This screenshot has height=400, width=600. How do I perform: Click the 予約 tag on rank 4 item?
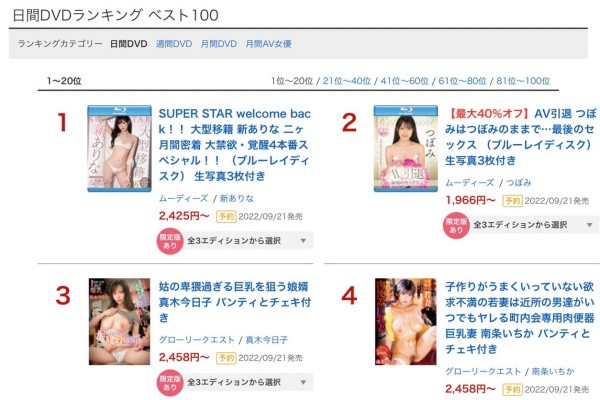click(512, 390)
